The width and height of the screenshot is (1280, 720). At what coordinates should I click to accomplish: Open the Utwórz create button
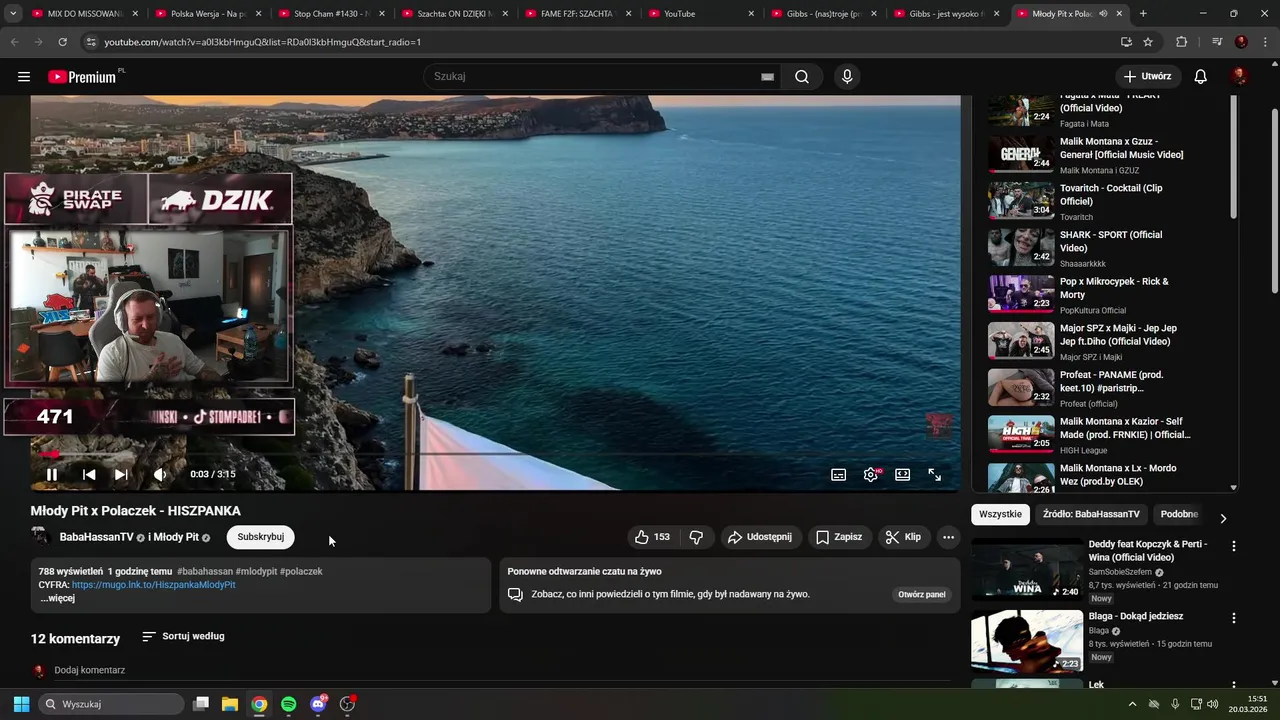(x=1148, y=77)
